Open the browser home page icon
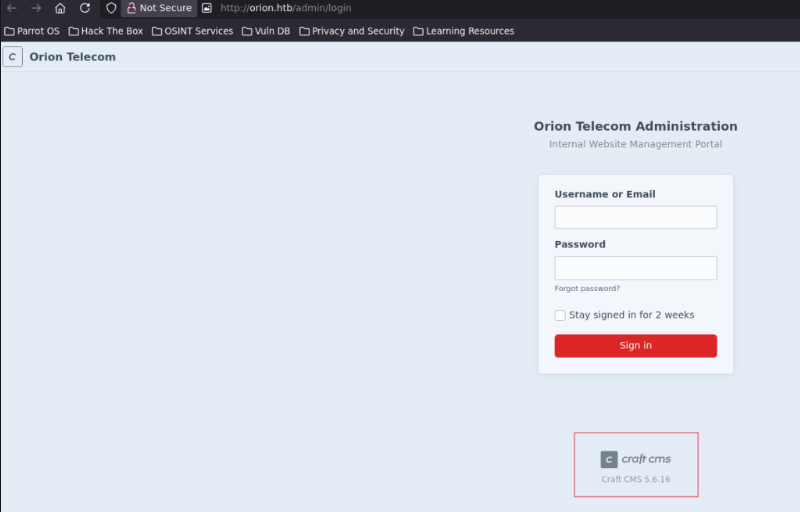 (x=60, y=8)
